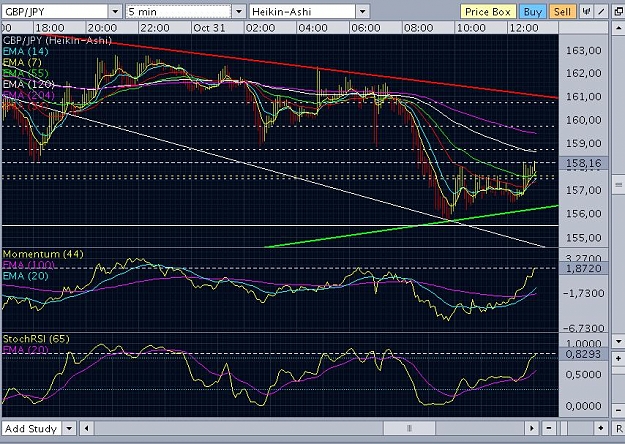Click the 155,00 price axis value
625x444 pixels.
coord(584,238)
